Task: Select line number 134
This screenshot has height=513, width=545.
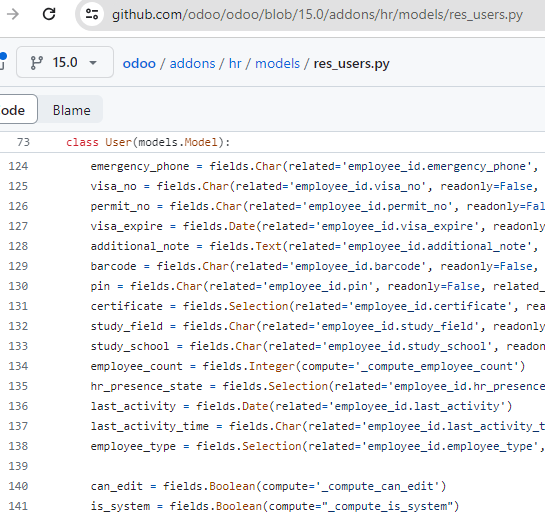Action: [x=18, y=366]
